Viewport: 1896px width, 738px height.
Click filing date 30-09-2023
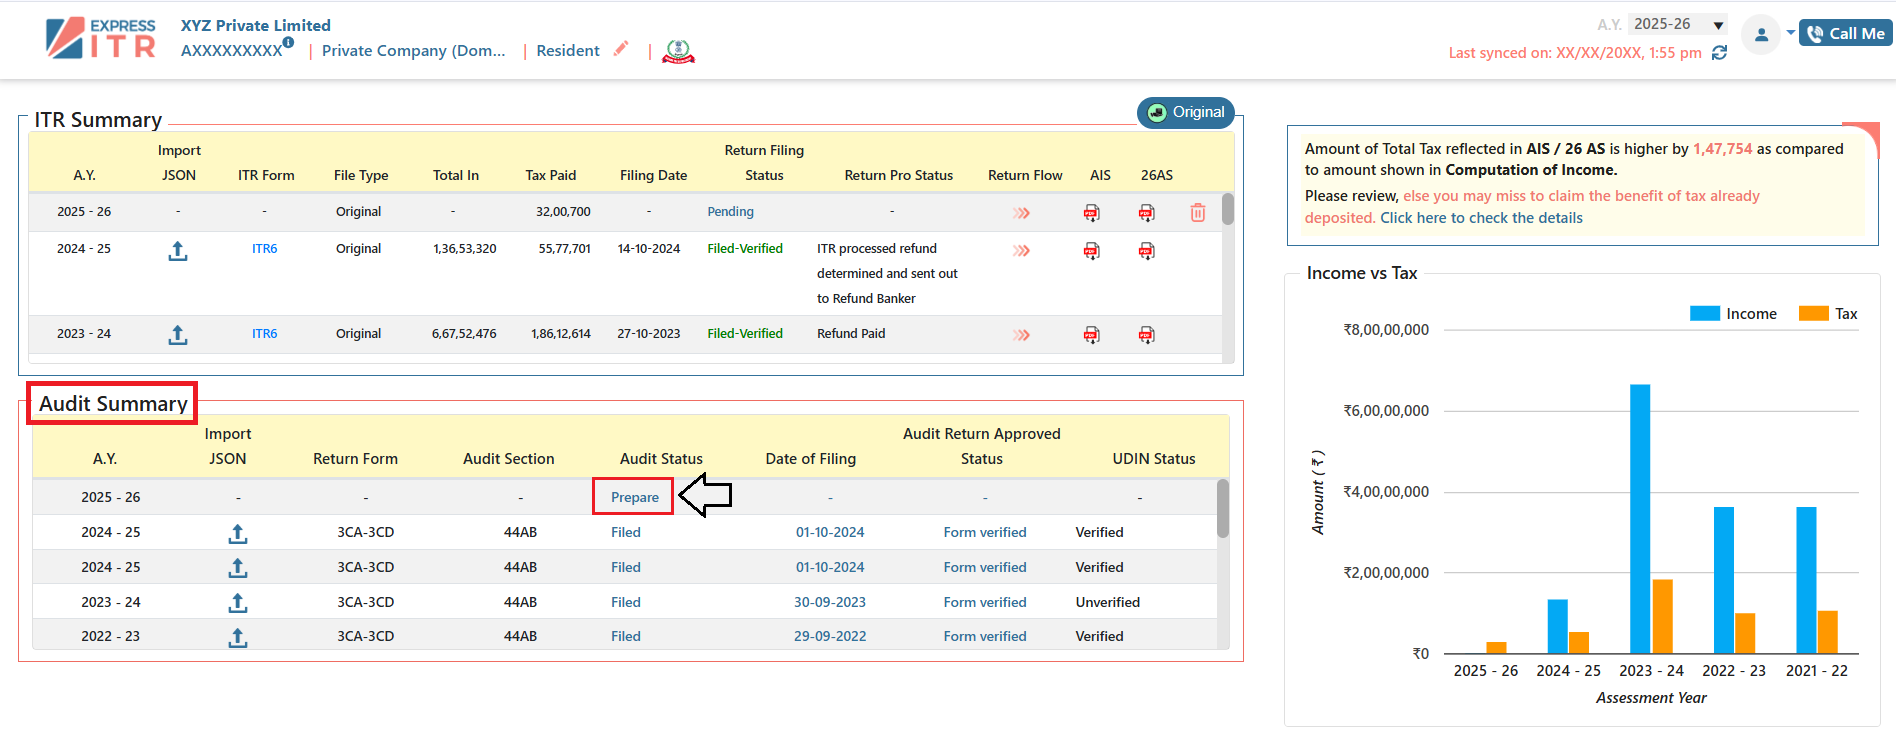(x=830, y=602)
